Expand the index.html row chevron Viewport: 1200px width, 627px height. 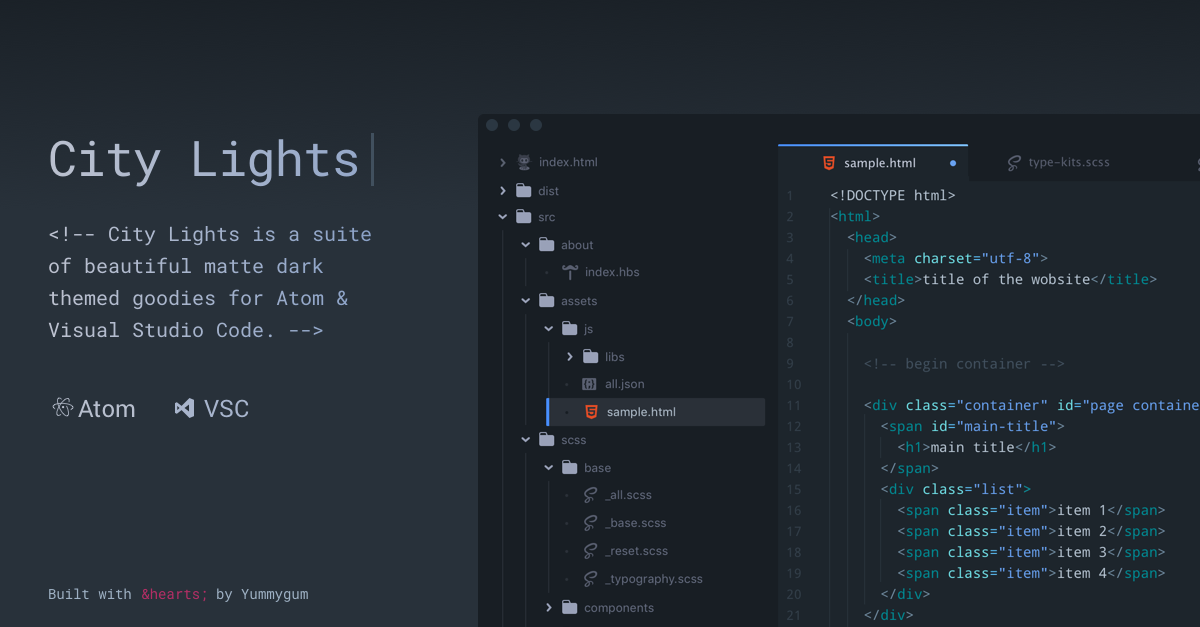tap(503, 162)
